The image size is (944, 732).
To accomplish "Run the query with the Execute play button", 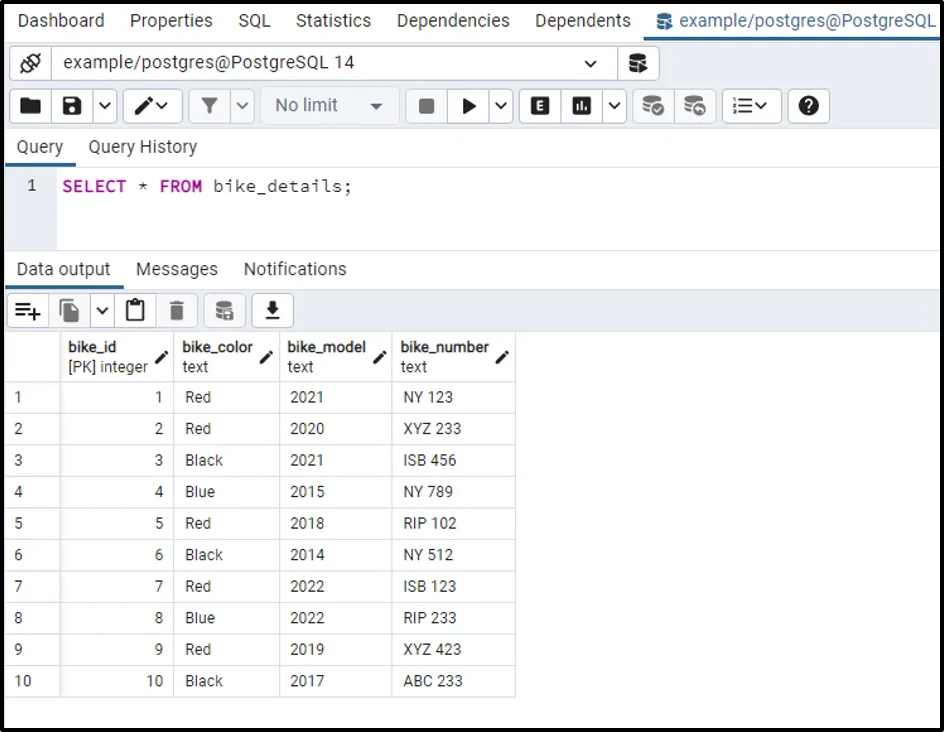I will pos(468,106).
